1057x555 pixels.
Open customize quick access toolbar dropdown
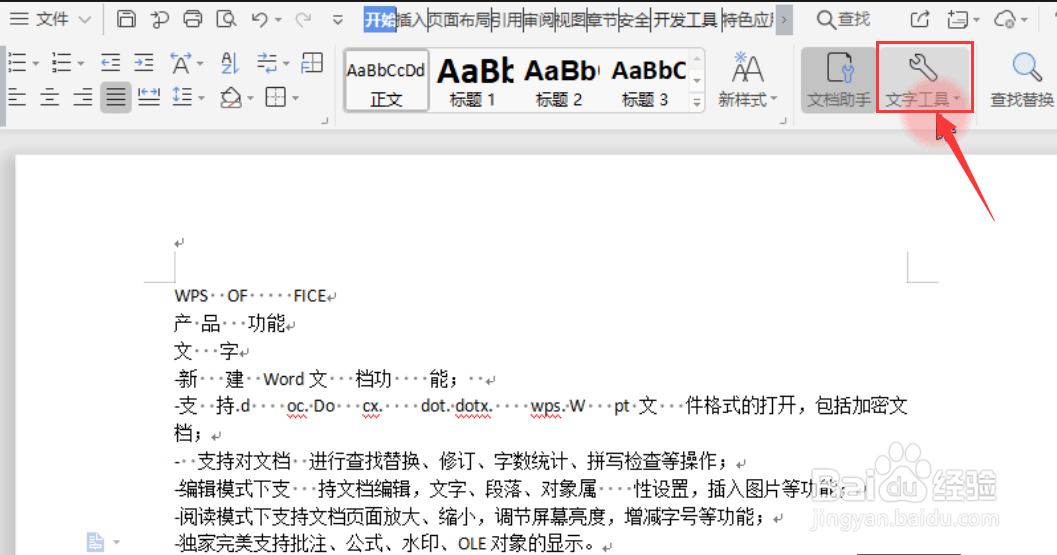(338, 20)
